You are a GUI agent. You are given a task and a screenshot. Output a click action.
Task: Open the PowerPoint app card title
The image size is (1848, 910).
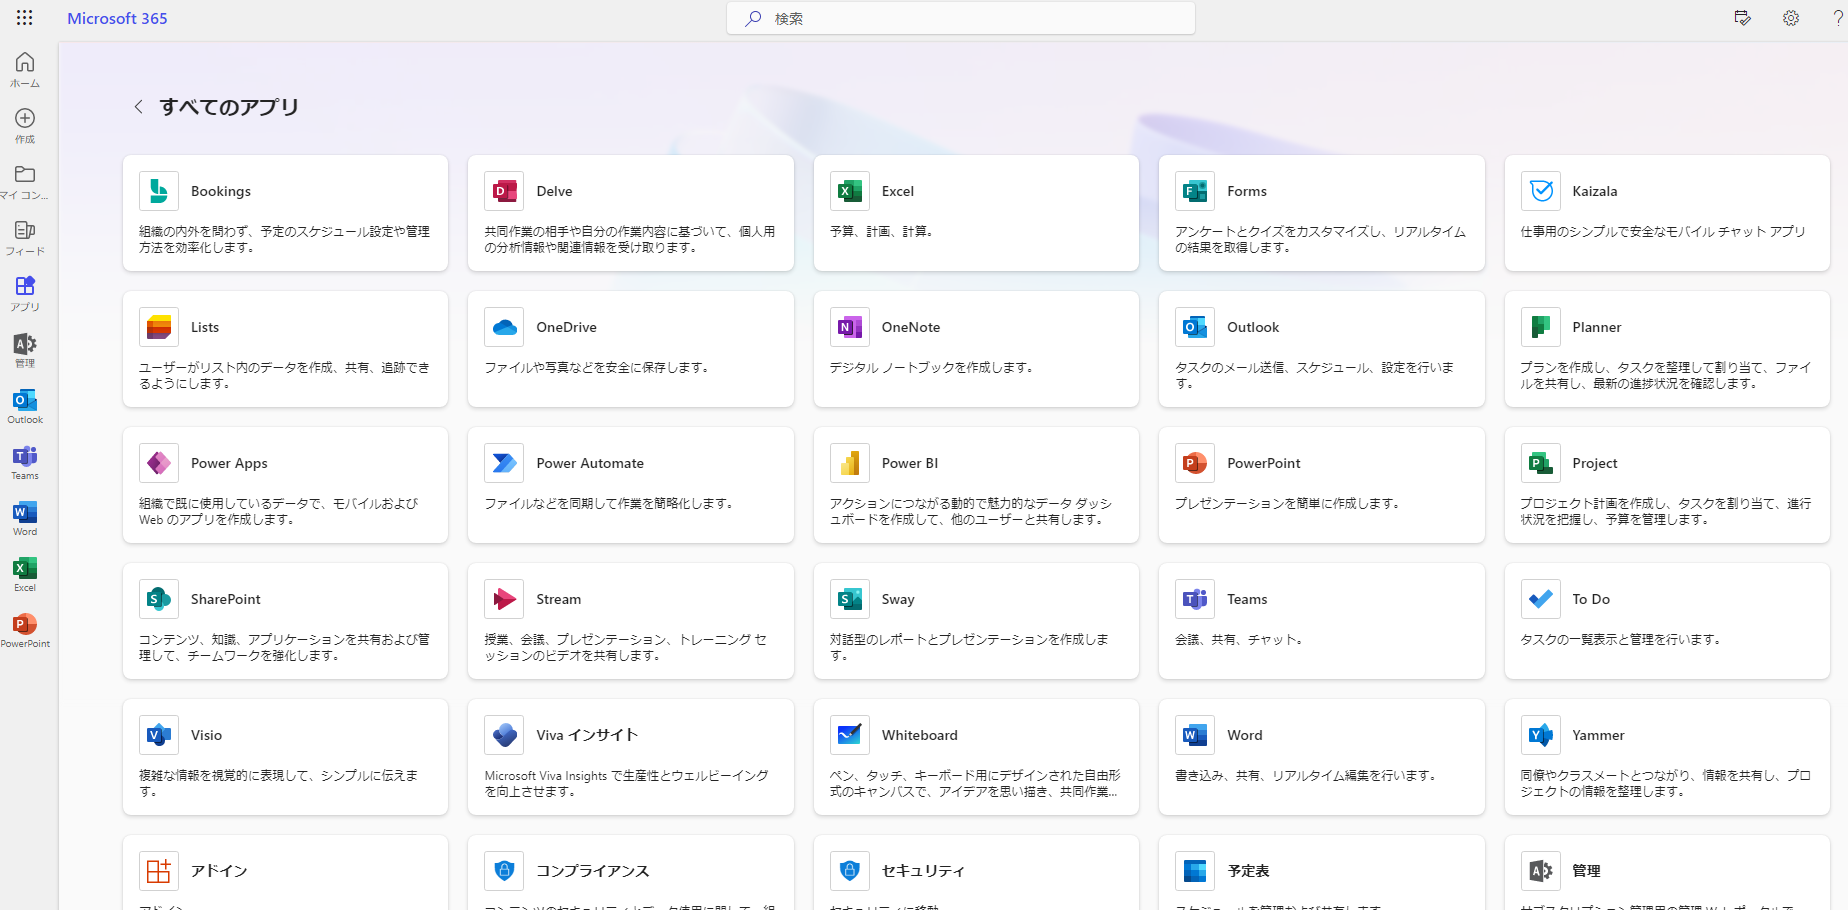point(1264,463)
